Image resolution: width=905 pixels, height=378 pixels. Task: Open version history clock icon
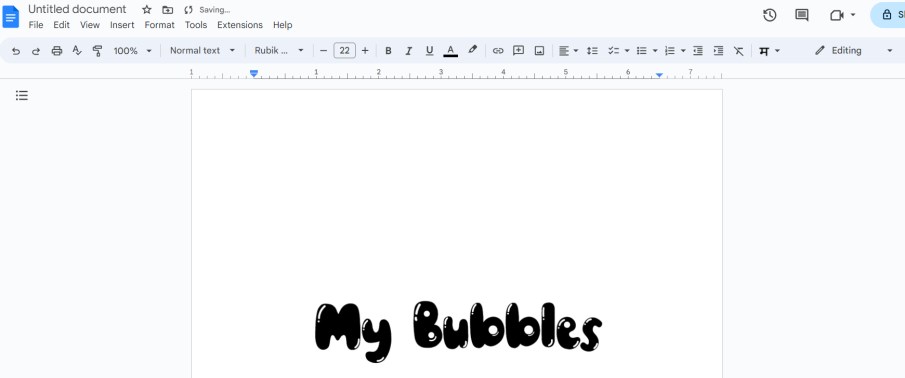coord(769,16)
